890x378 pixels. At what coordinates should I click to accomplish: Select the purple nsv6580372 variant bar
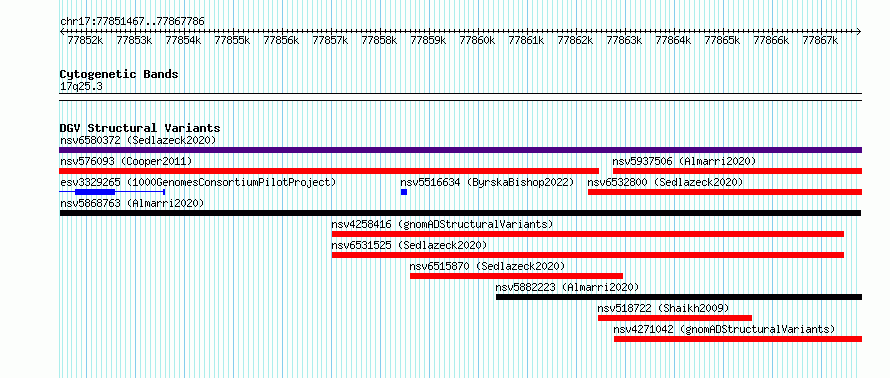(460, 150)
